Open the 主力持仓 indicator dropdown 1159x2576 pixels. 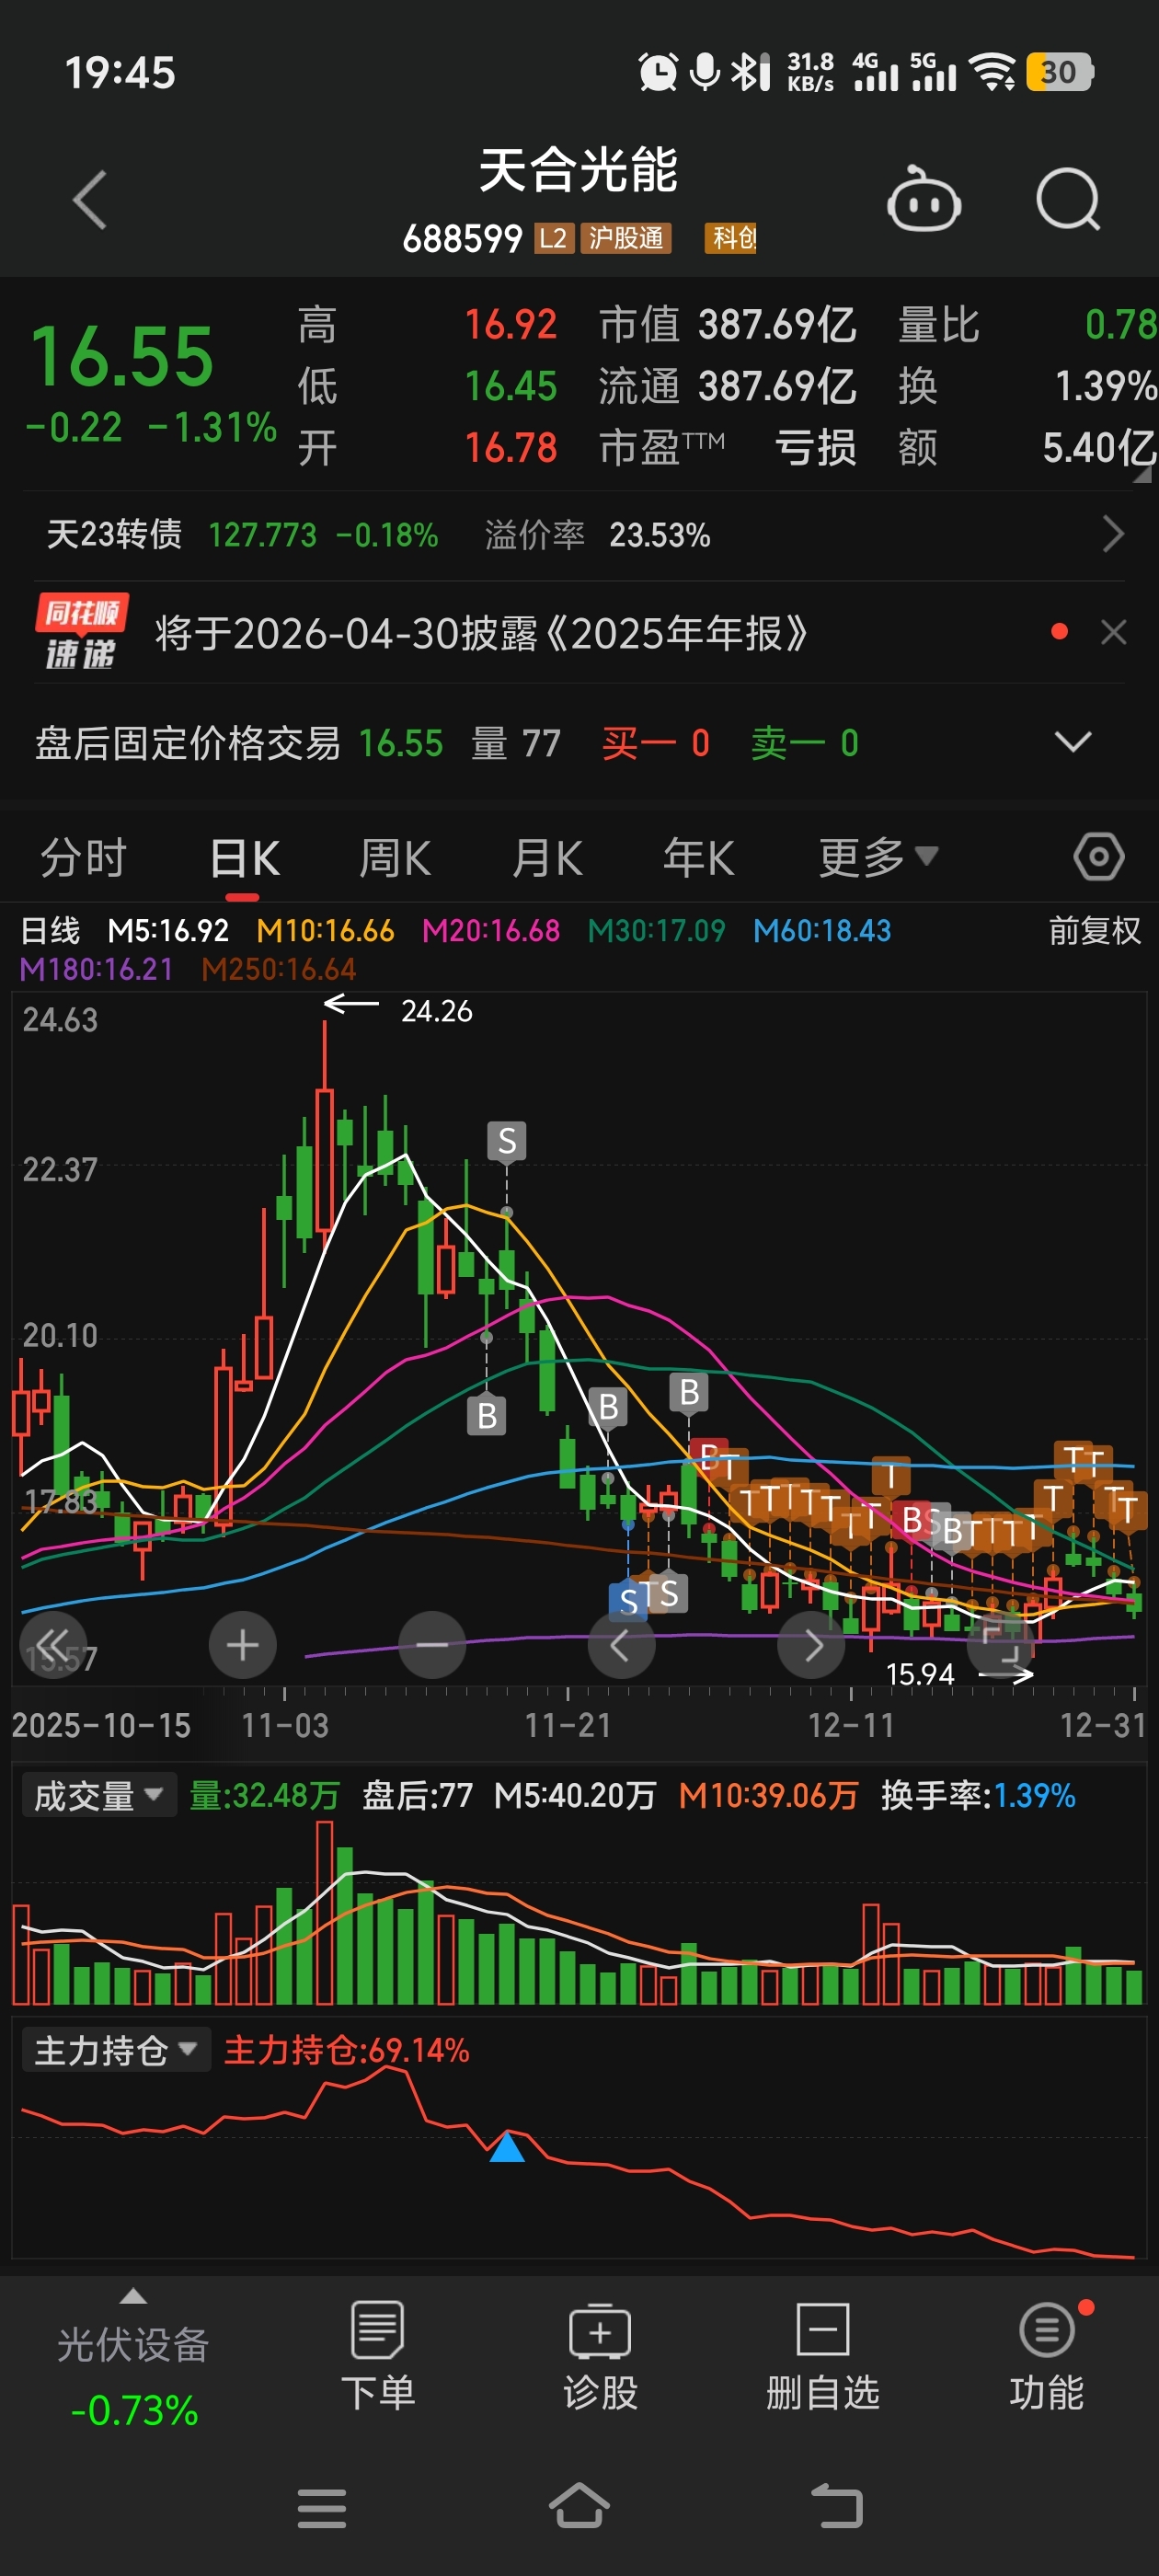coord(116,2050)
